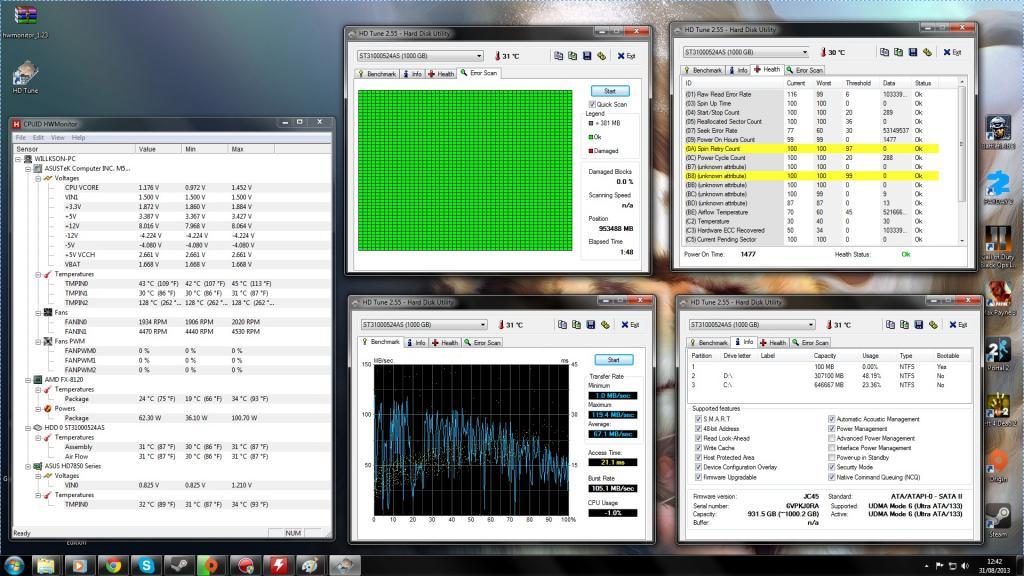Open Windows Explorer from taskbar
Image resolution: width=1024 pixels, height=576 pixels.
[x=45, y=565]
